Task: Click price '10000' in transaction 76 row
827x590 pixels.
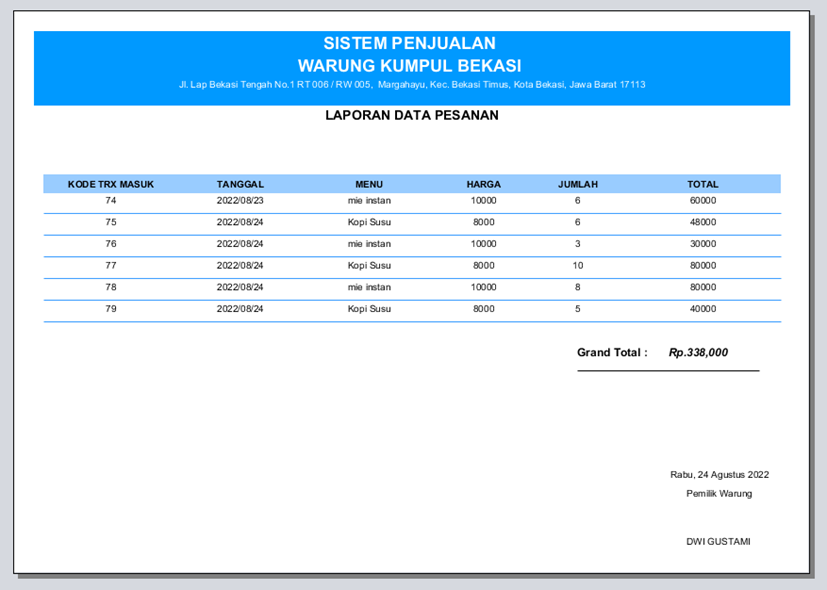Action: click(x=484, y=244)
